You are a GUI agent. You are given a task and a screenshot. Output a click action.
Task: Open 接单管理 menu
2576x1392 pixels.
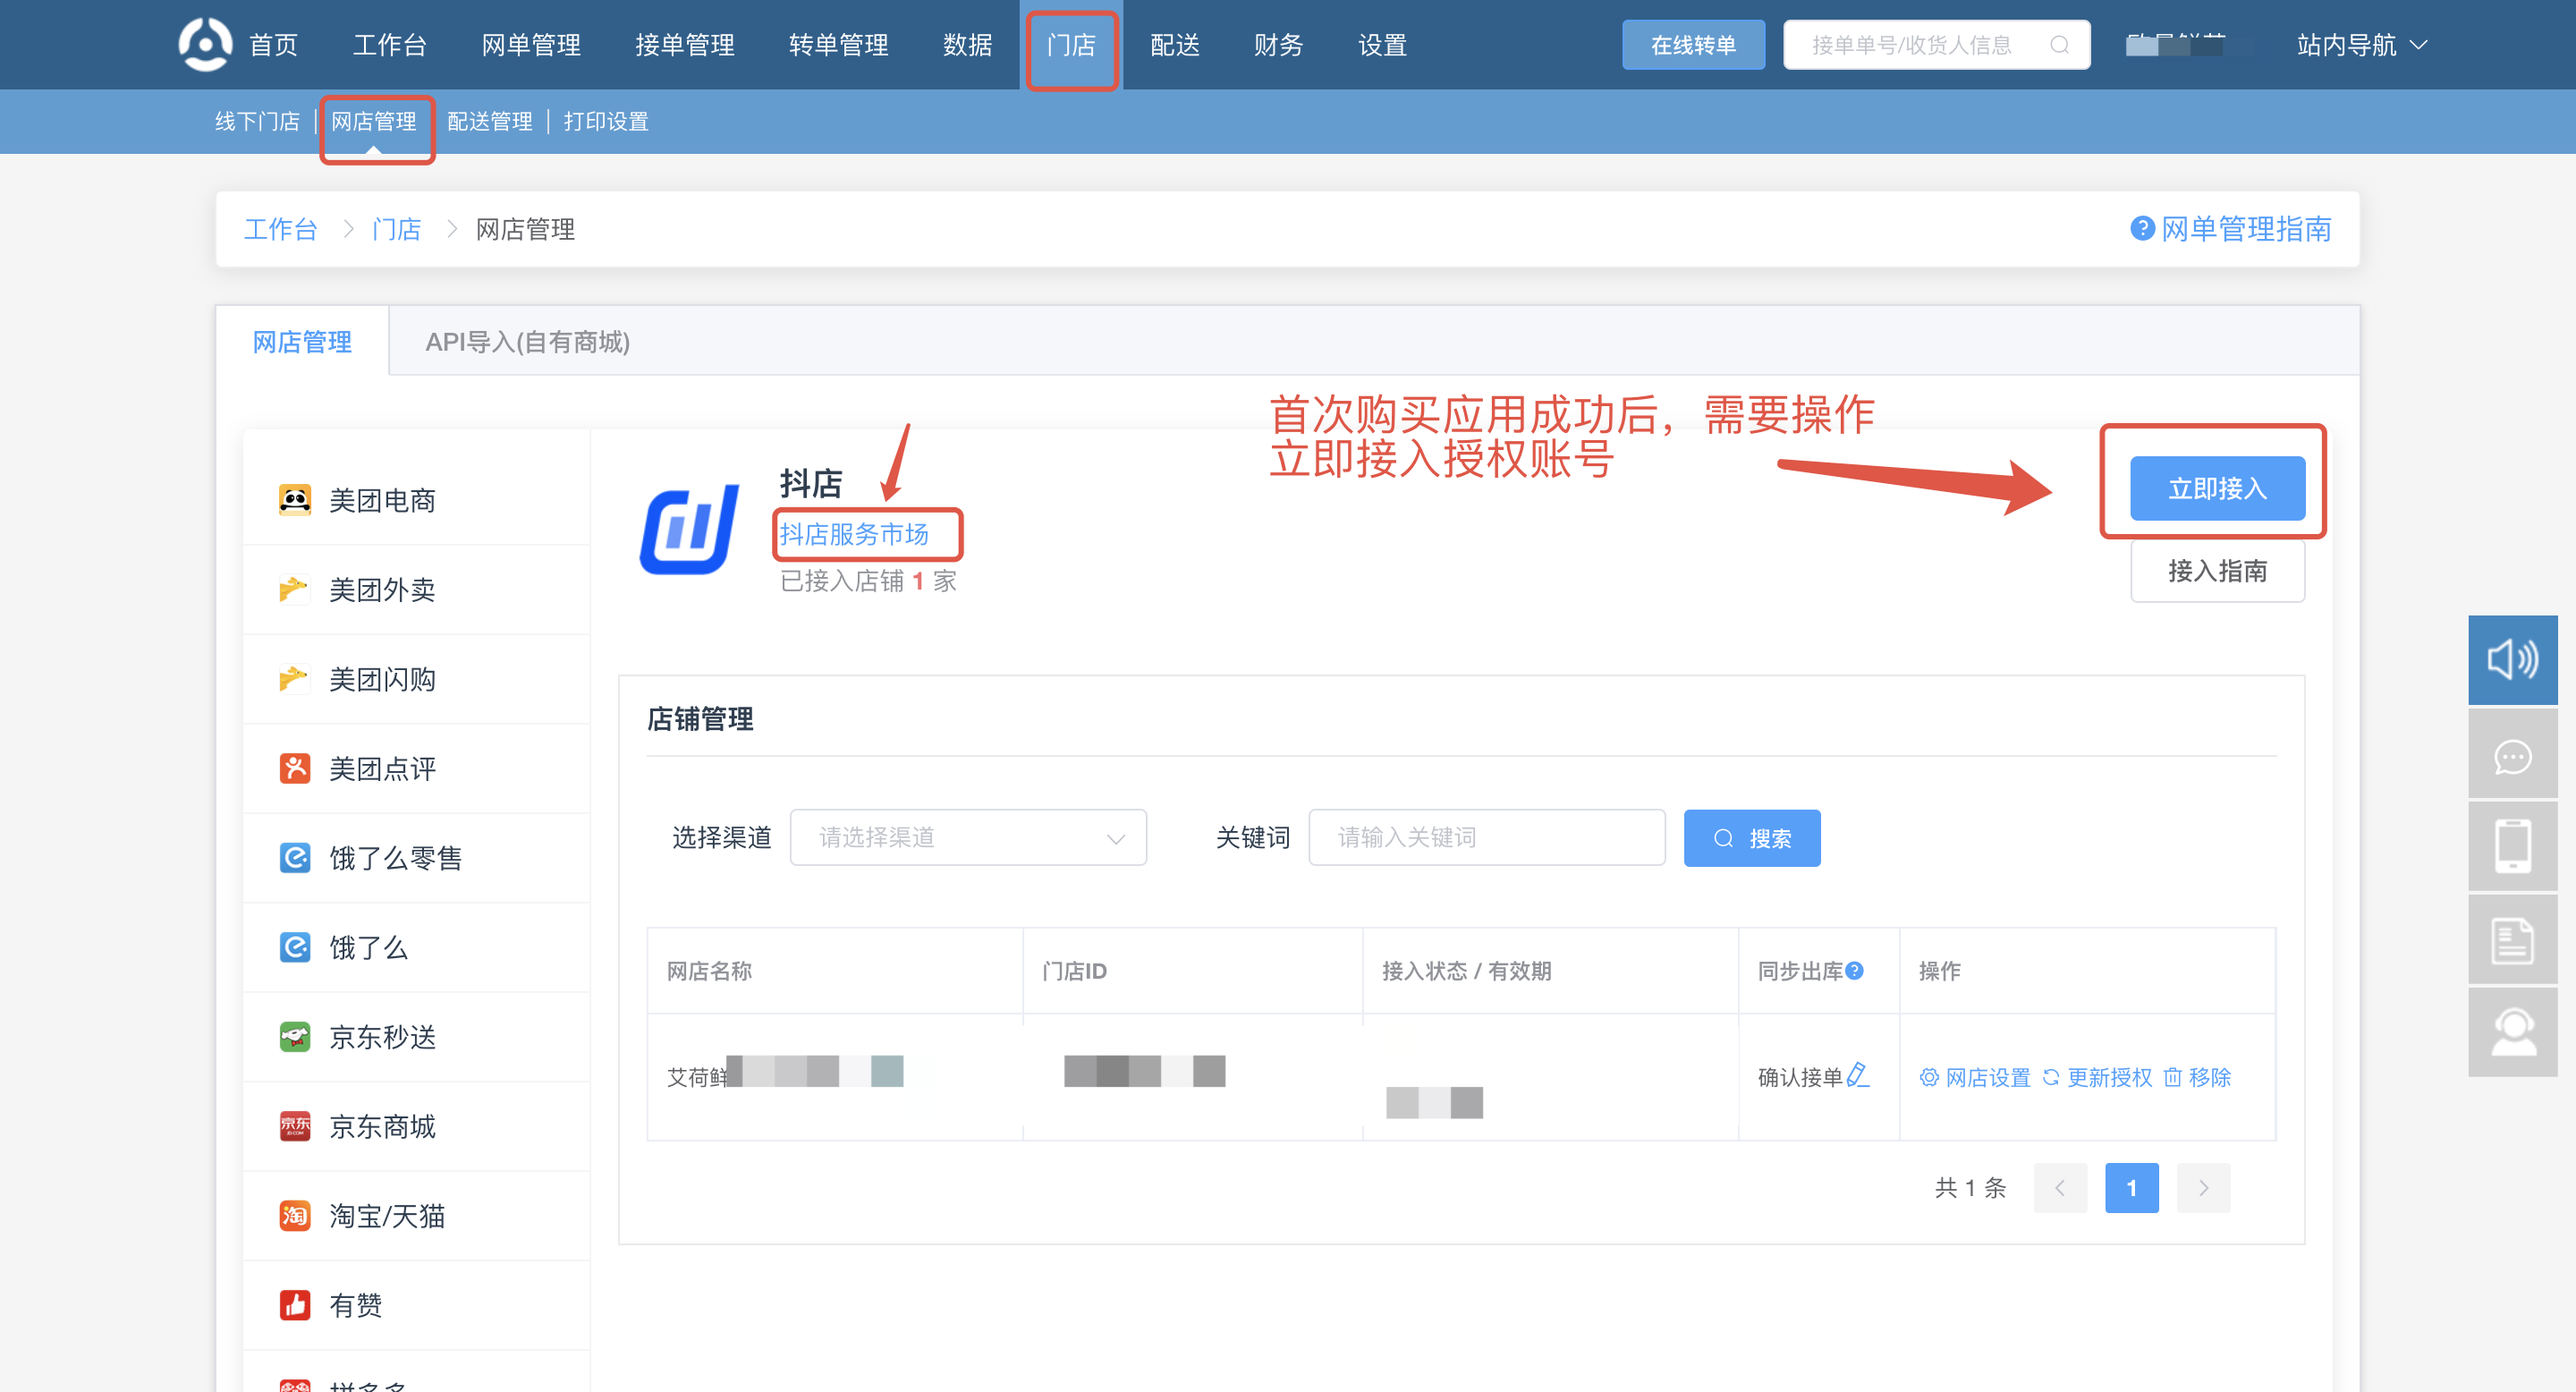click(685, 45)
